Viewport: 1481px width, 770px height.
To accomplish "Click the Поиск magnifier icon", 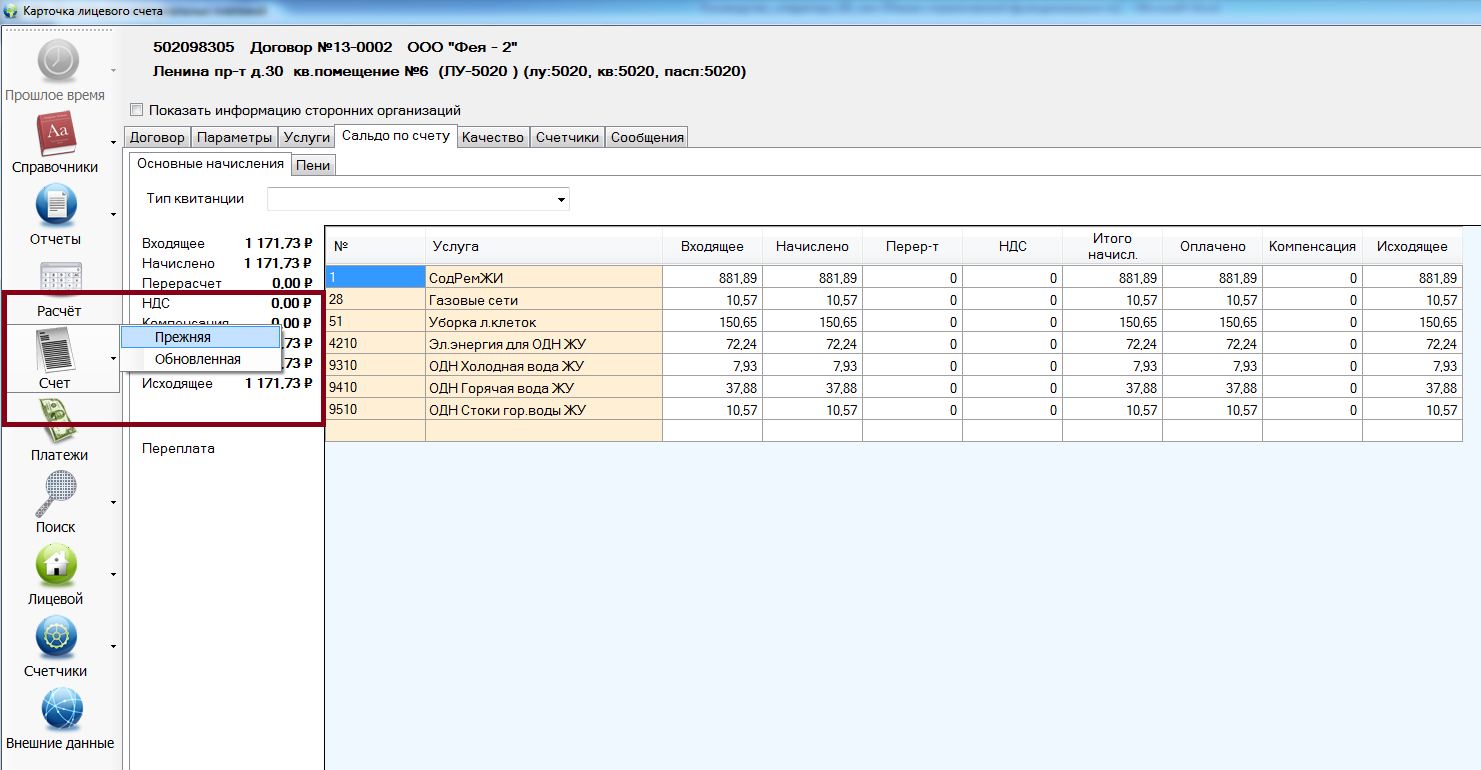I will pyautogui.click(x=56, y=494).
